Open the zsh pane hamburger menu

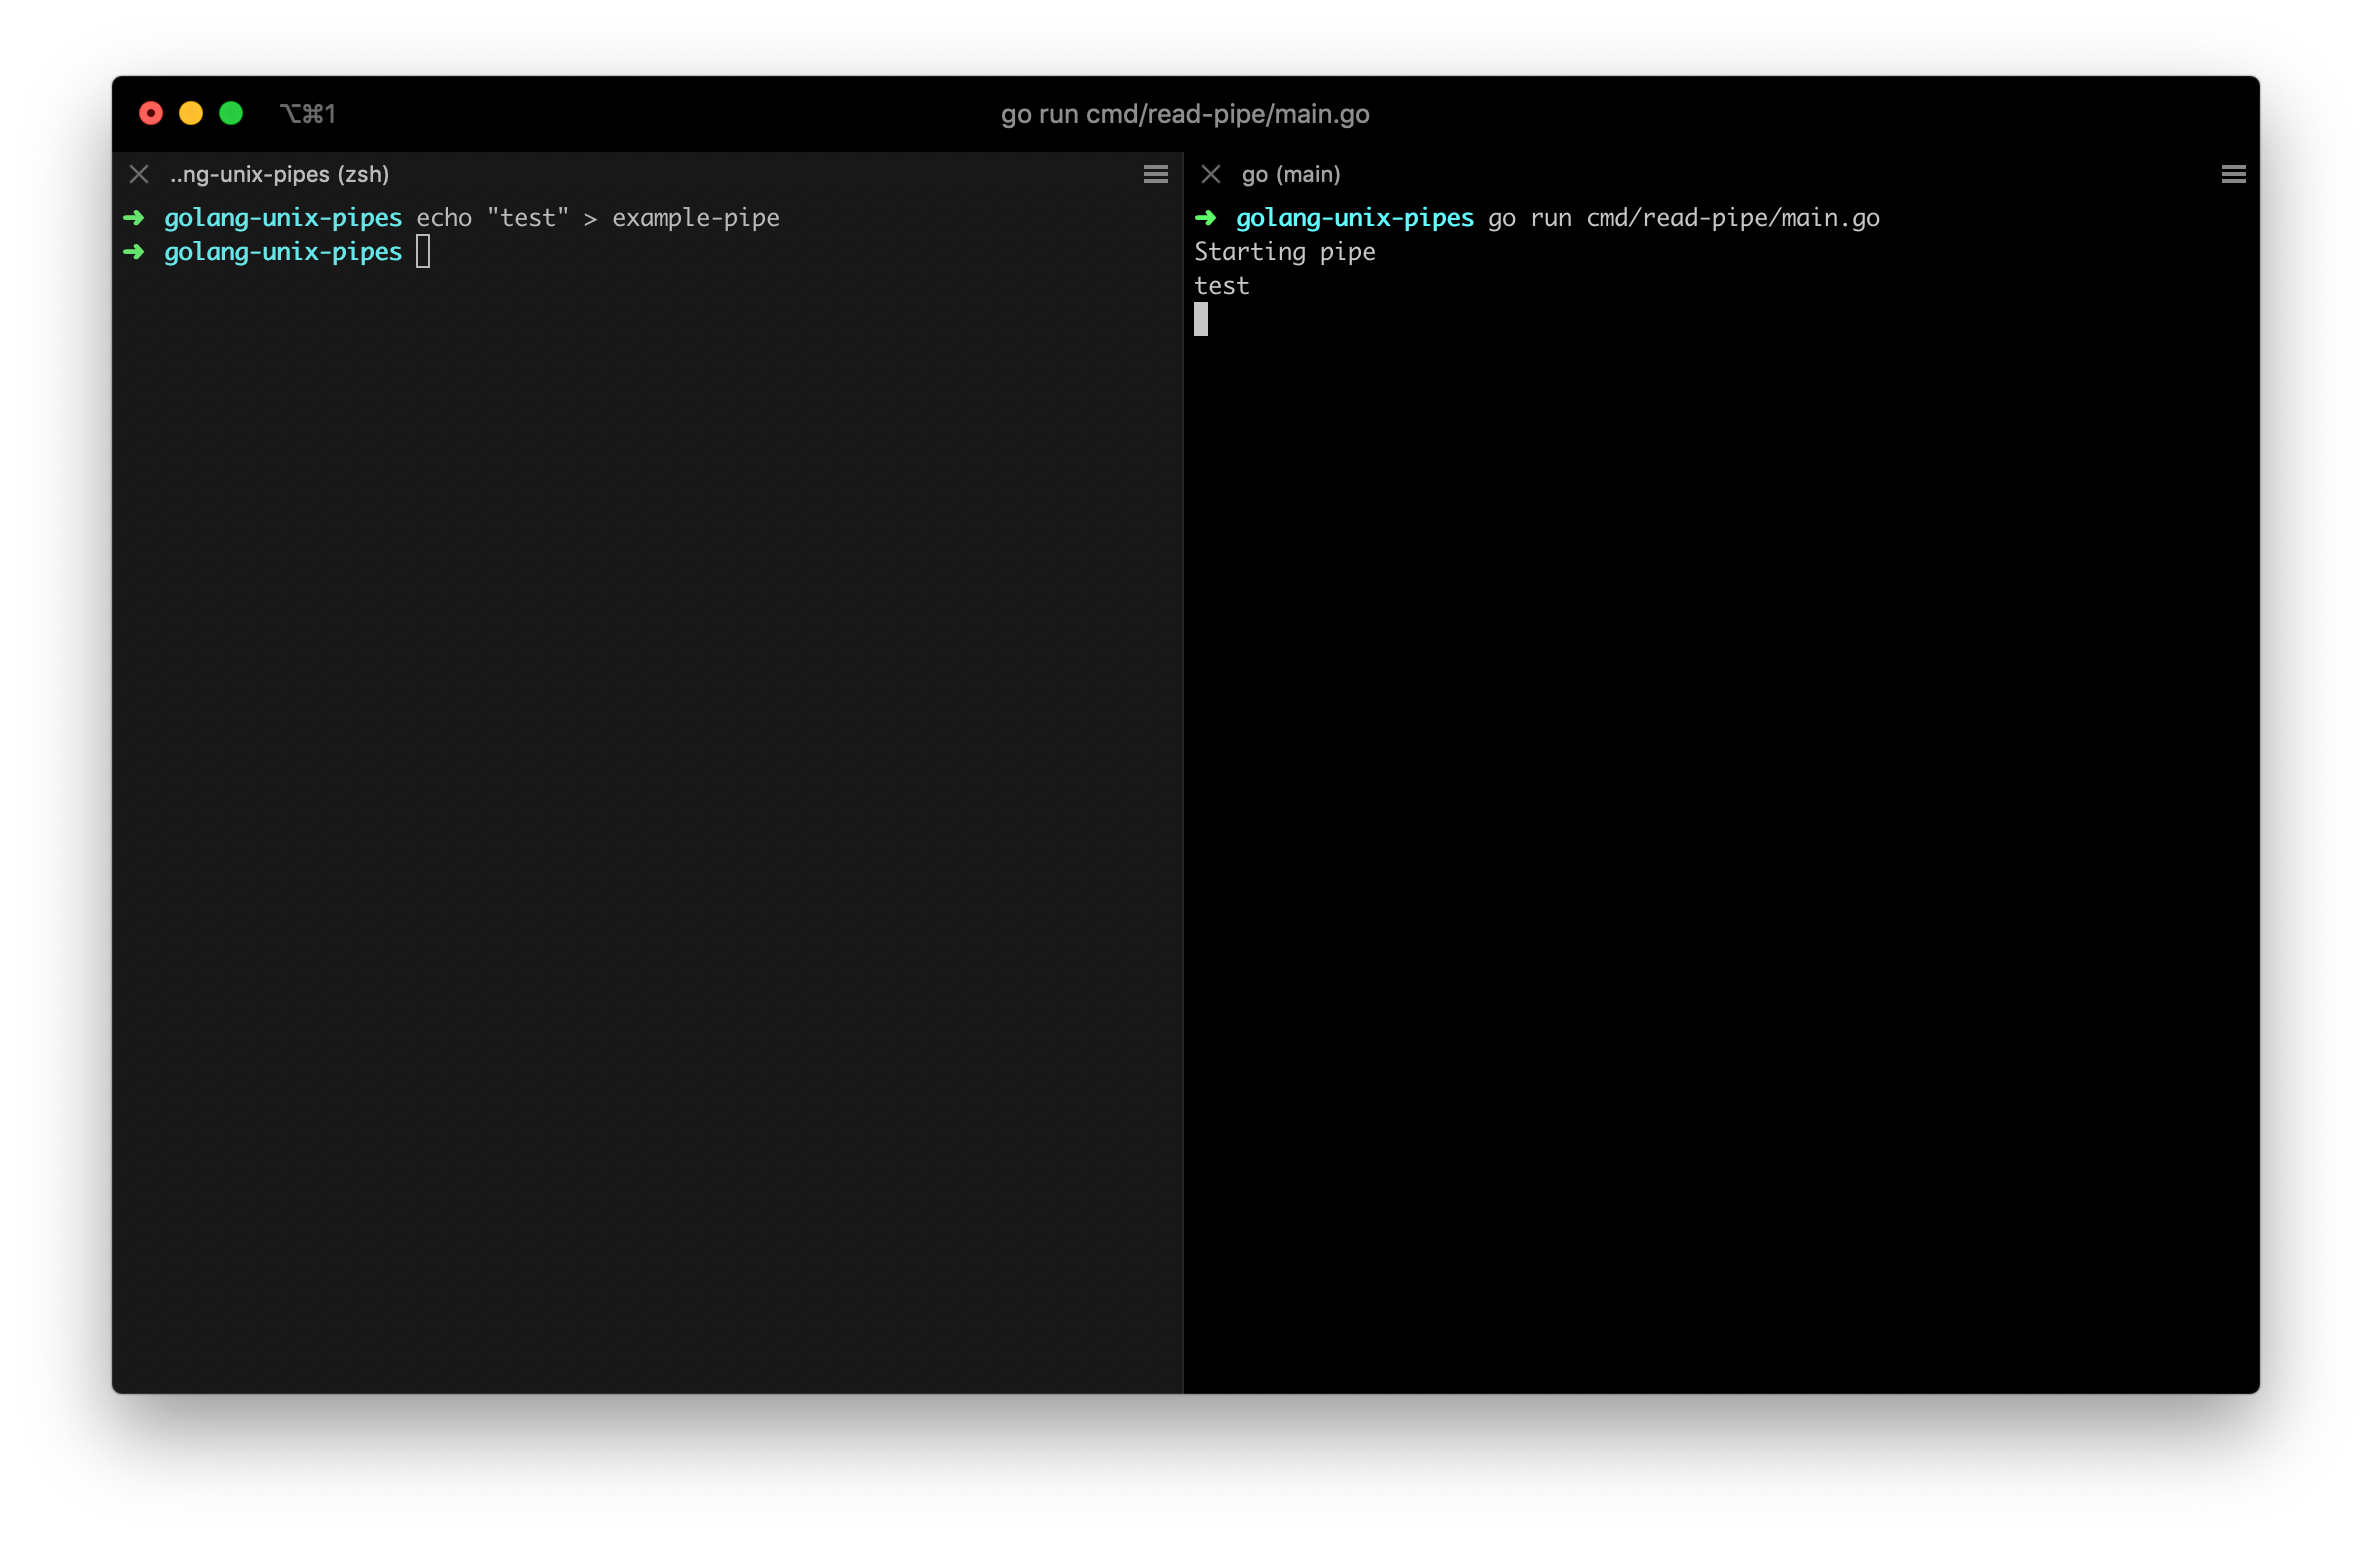coord(1155,174)
